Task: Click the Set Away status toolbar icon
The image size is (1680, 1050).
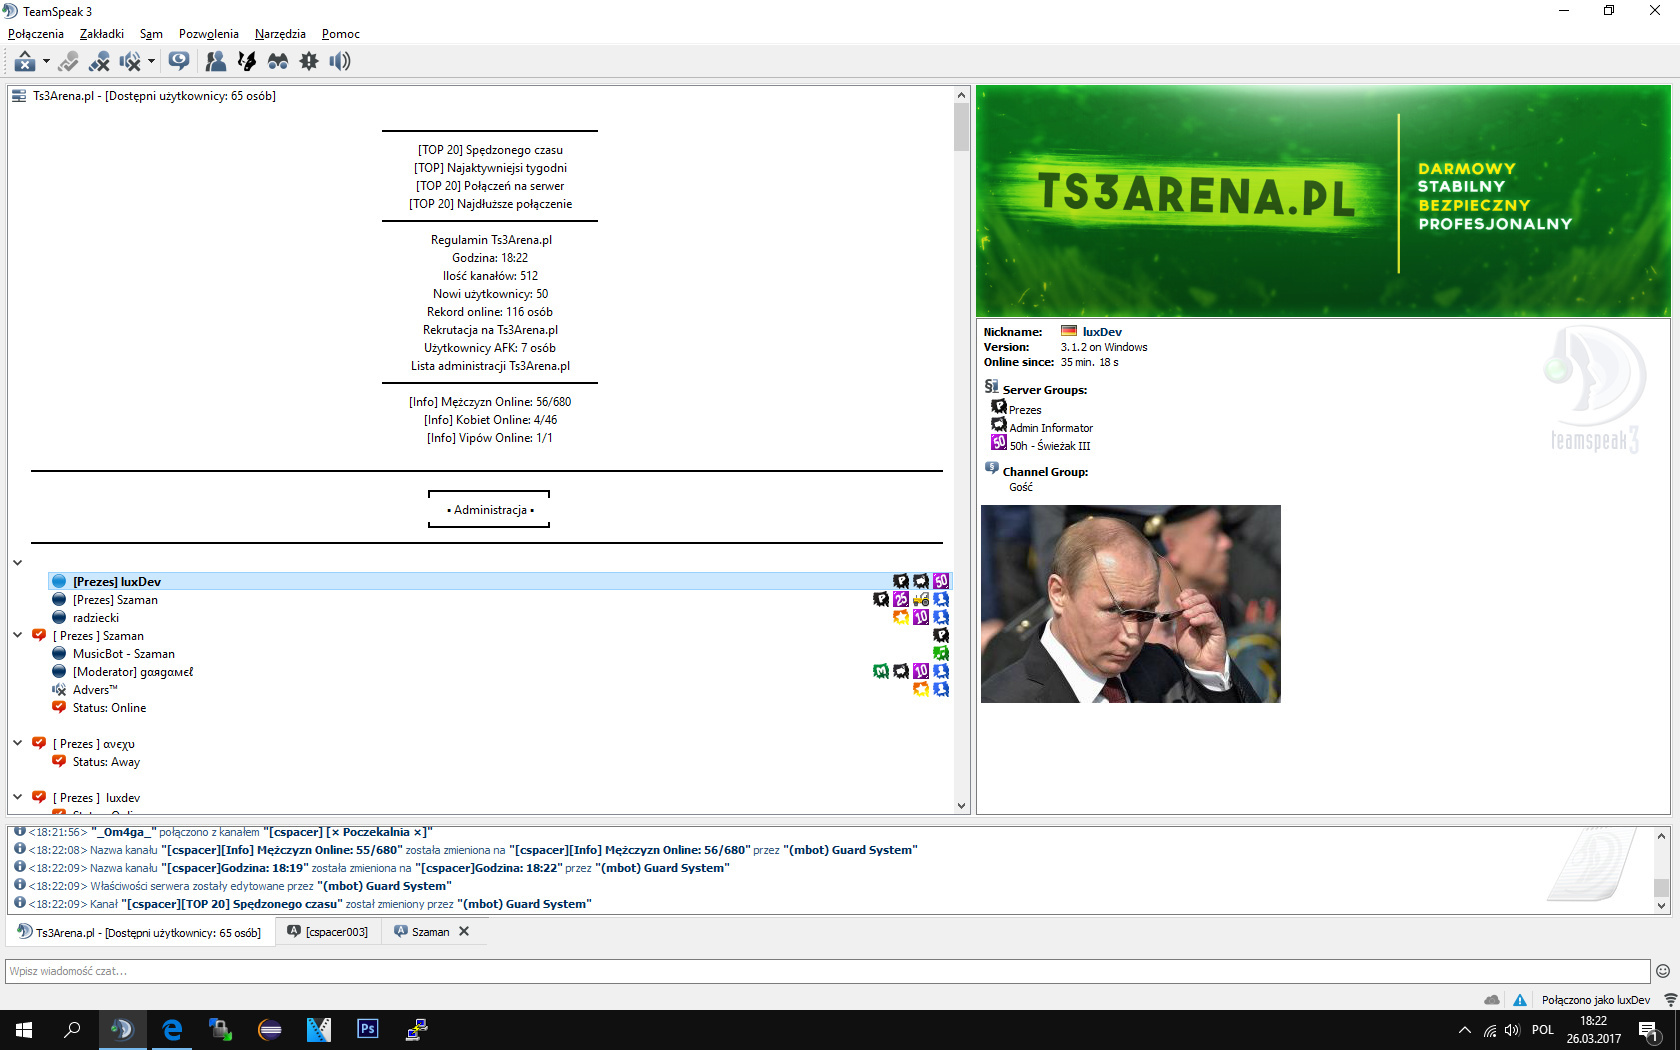Action: pos(25,62)
